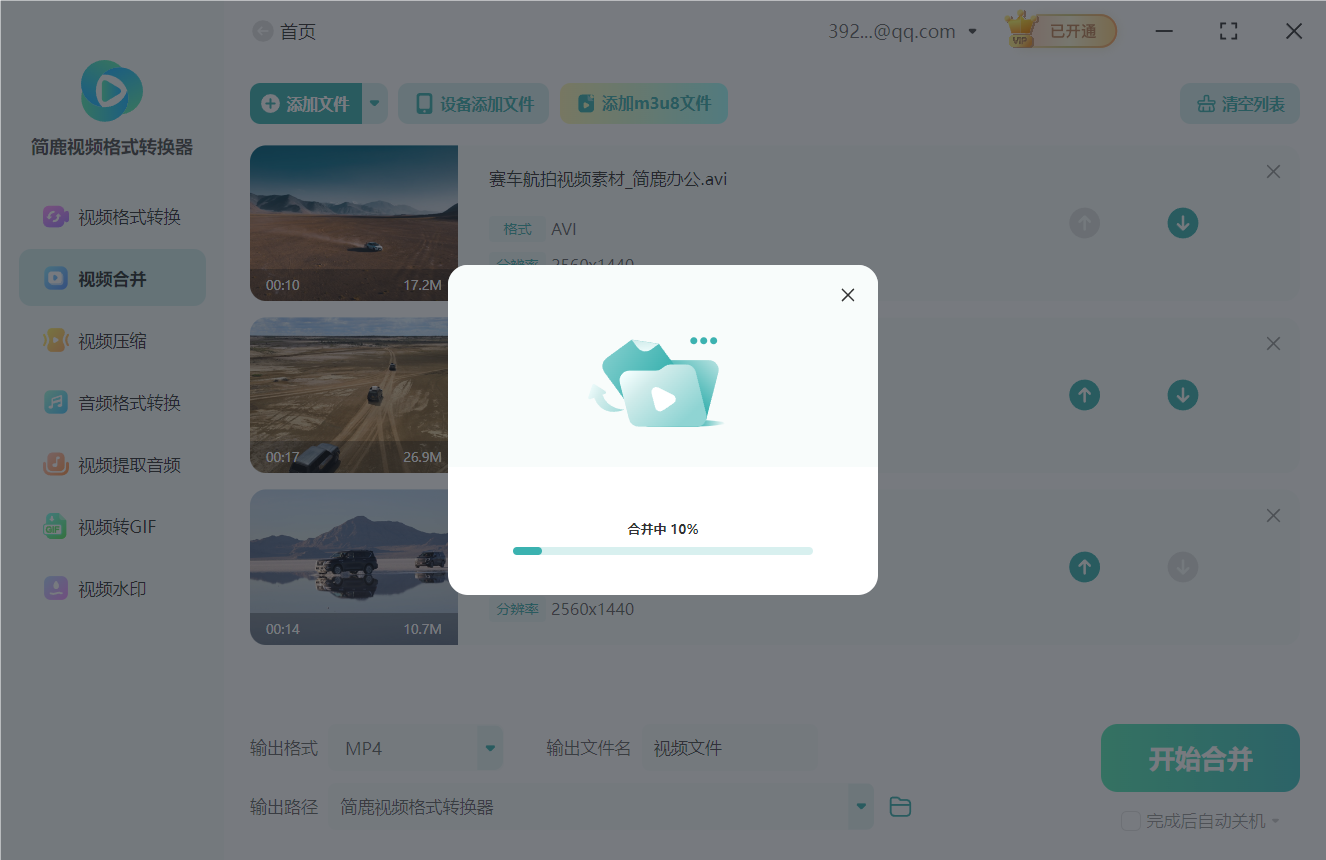Select 视频合并 in the left menu
This screenshot has height=860, width=1326.
pos(110,277)
